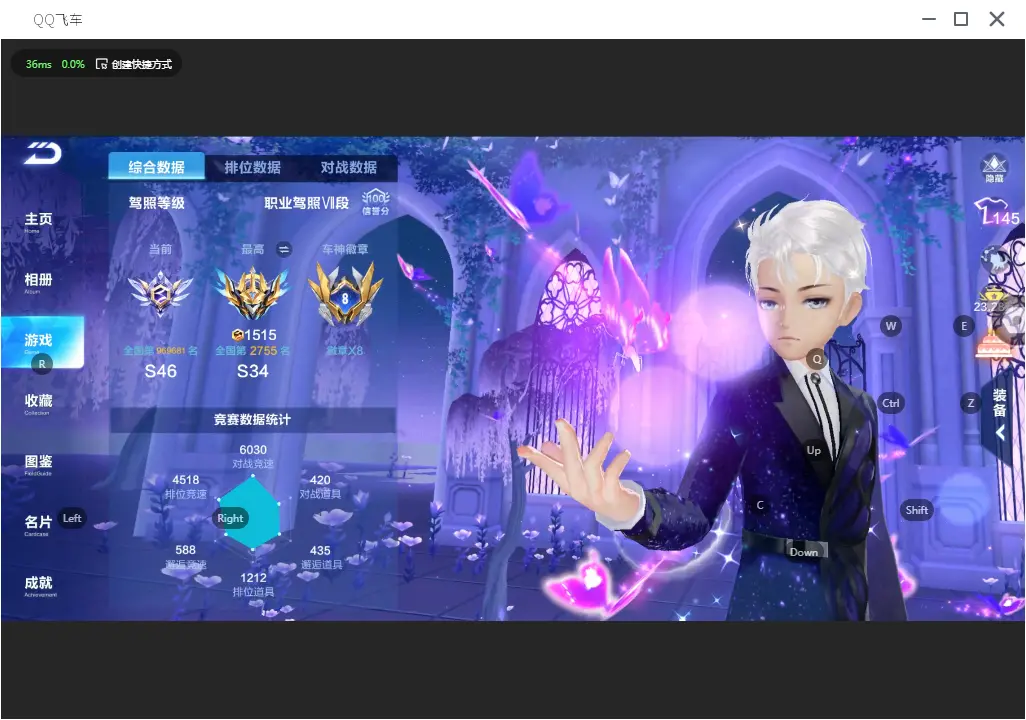Click the 驾照等级 heading
The image size is (1026, 720).
(156, 203)
